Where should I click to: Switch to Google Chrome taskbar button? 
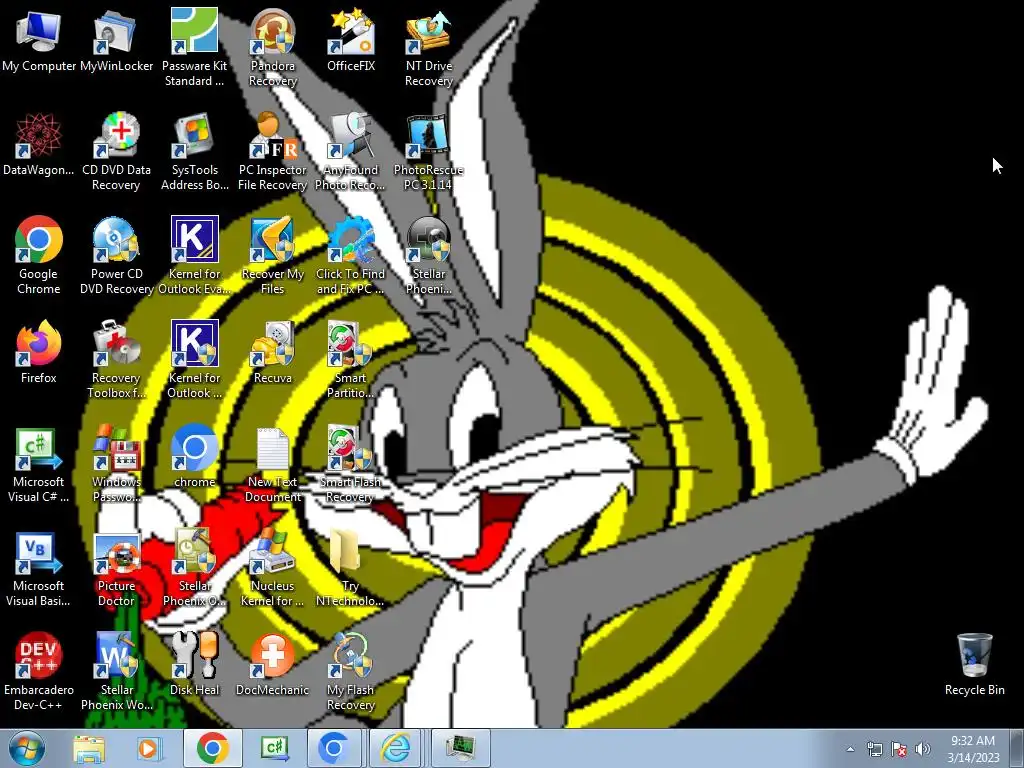[x=213, y=748]
